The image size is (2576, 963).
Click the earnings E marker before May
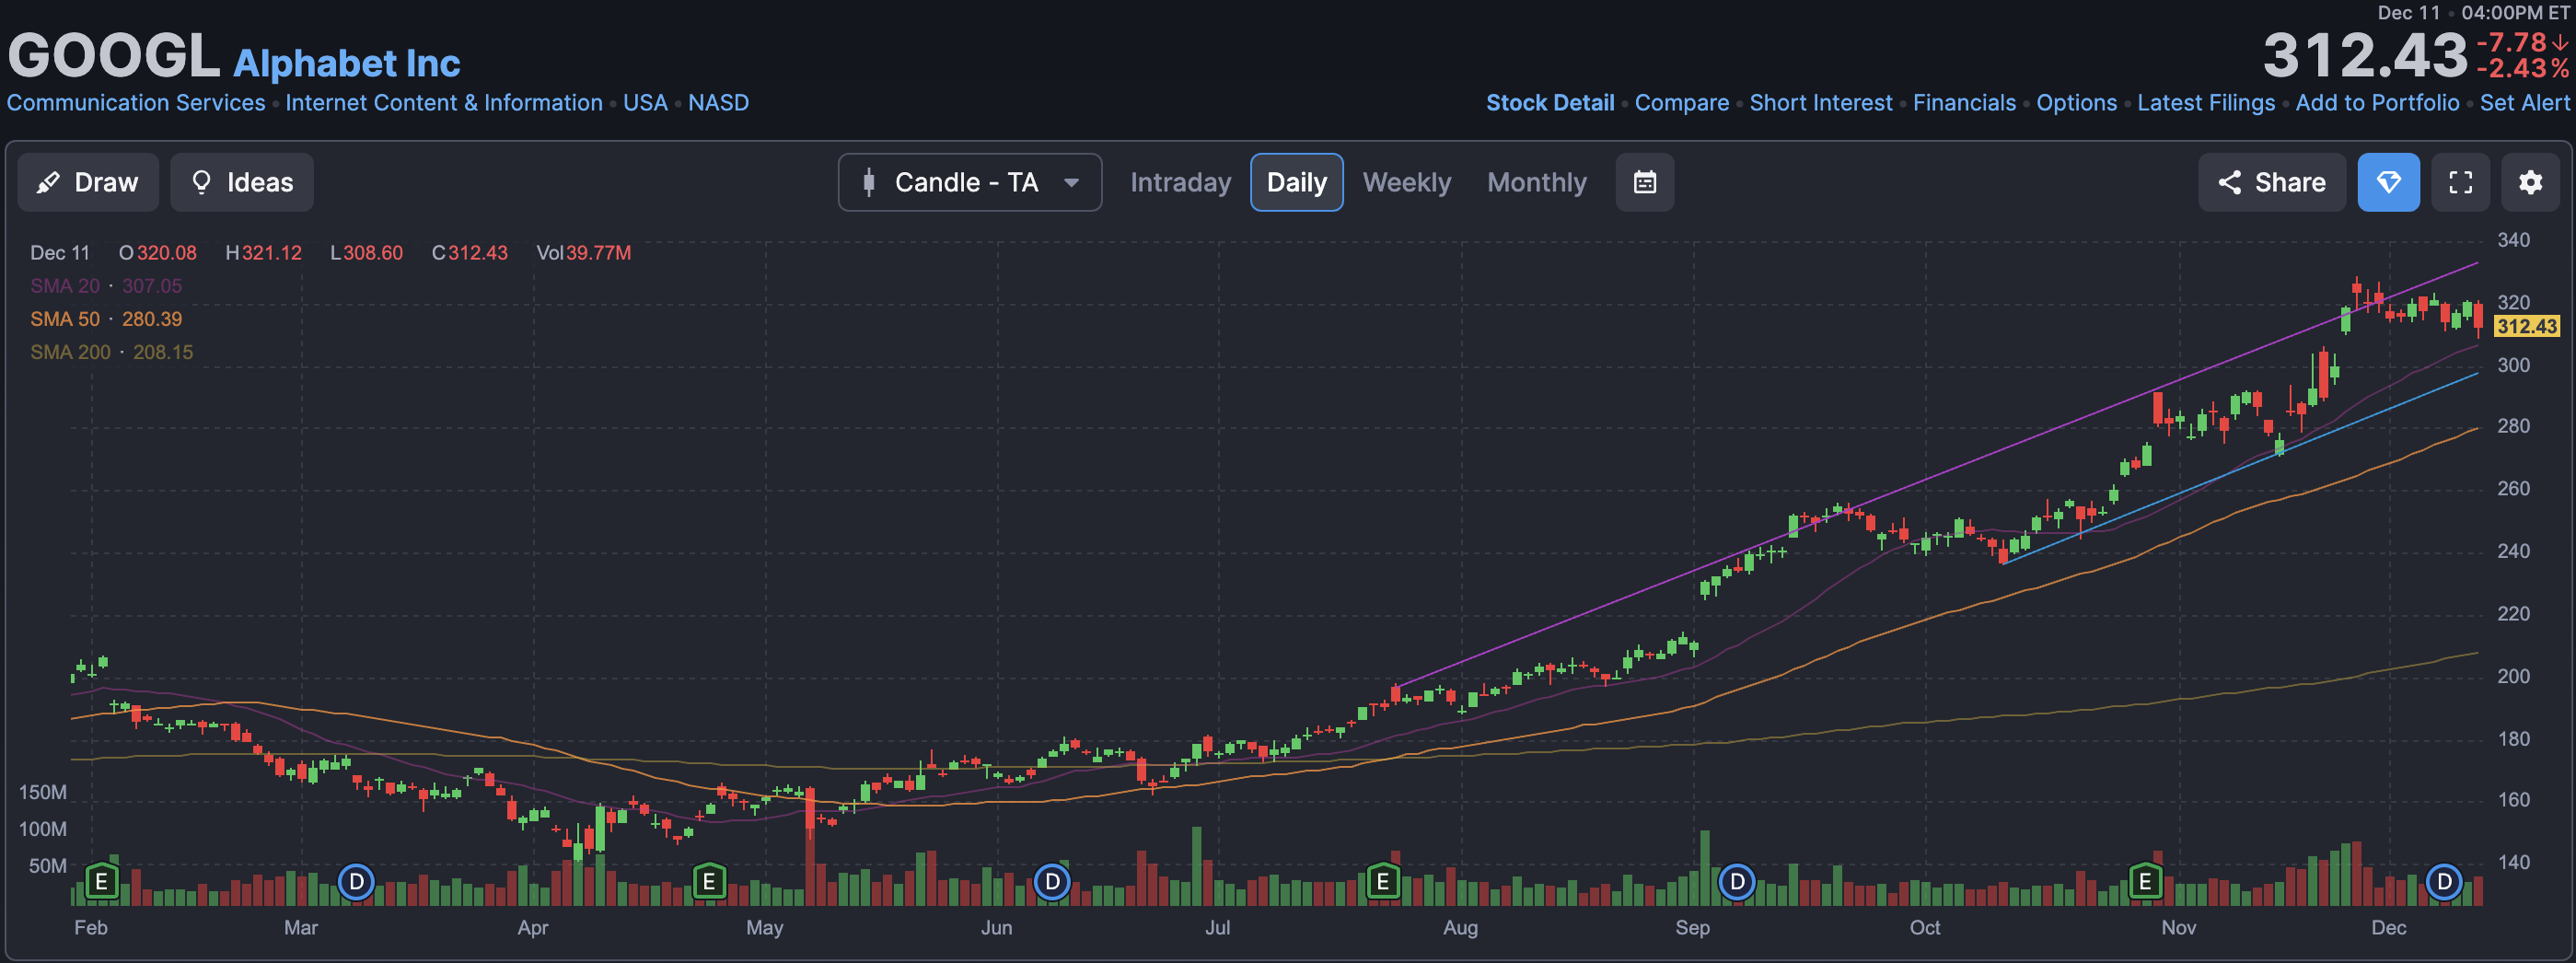pos(709,882)
